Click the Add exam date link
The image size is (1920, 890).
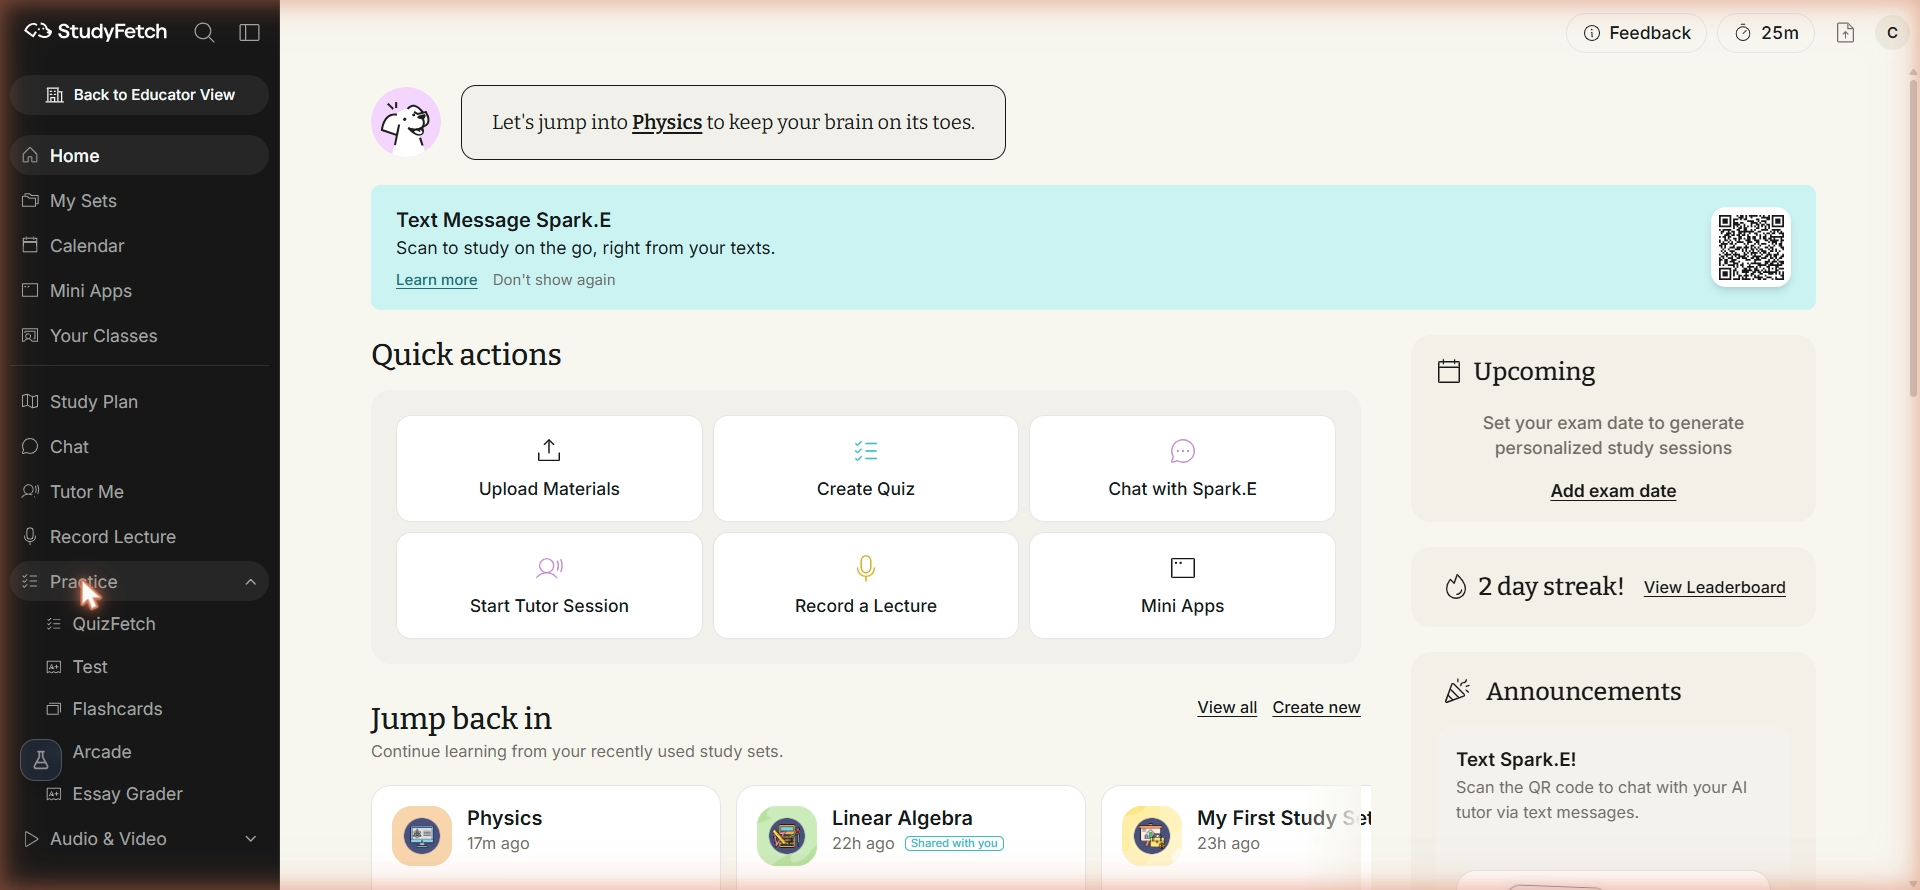pyautogui.click(x=1613, y=491)
